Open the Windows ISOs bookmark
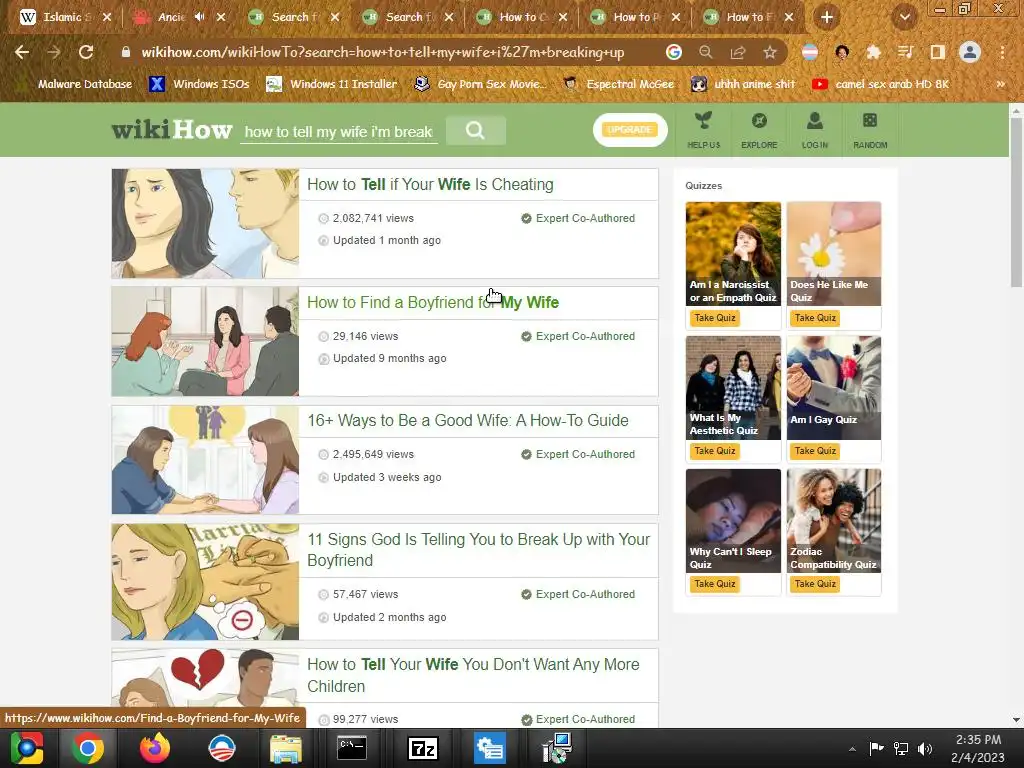Viewport: 1024px width, 768px height. [x=200, y=84]
